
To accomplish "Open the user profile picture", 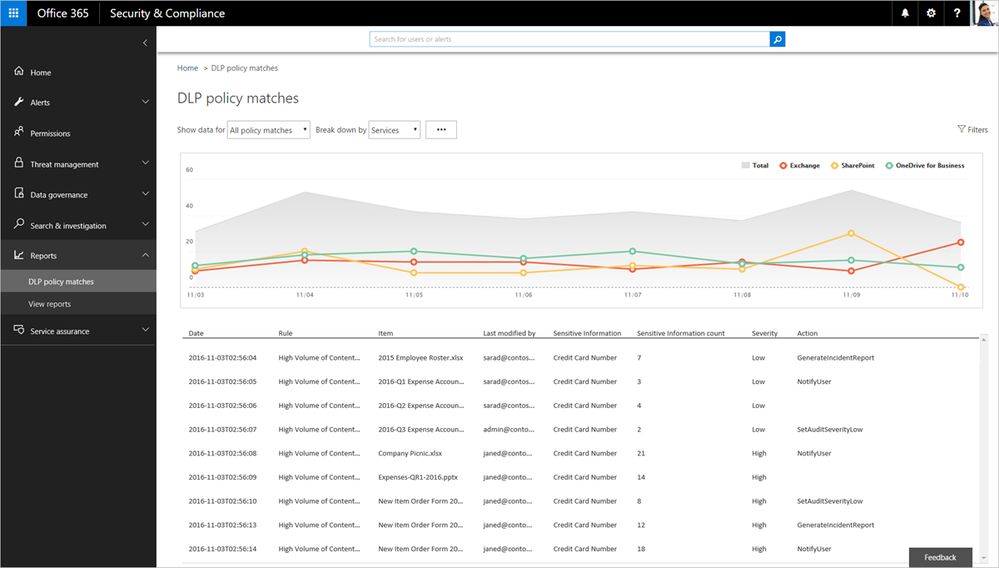I will tap(985, 13).
